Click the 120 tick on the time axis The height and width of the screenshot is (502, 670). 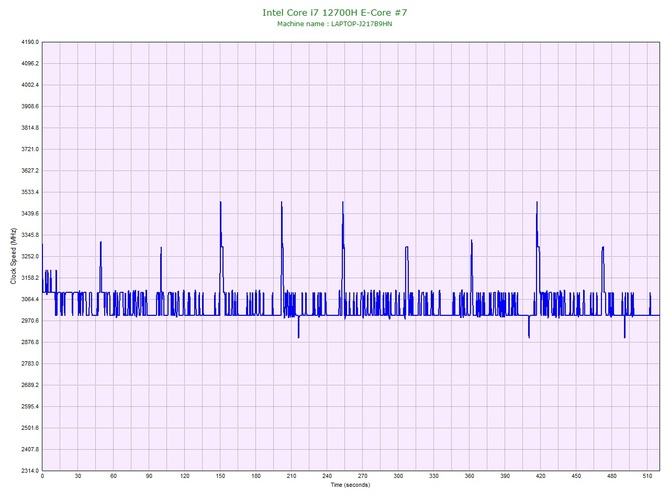(x=185, y=476)
